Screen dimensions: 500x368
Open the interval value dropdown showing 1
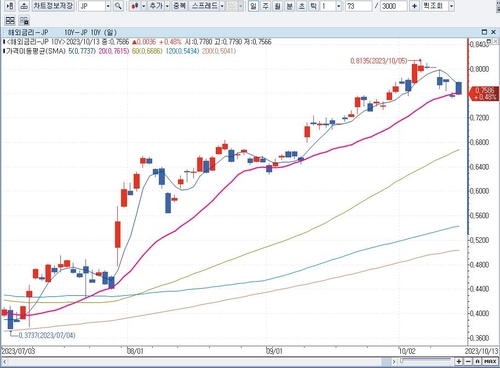coord(339,6)
